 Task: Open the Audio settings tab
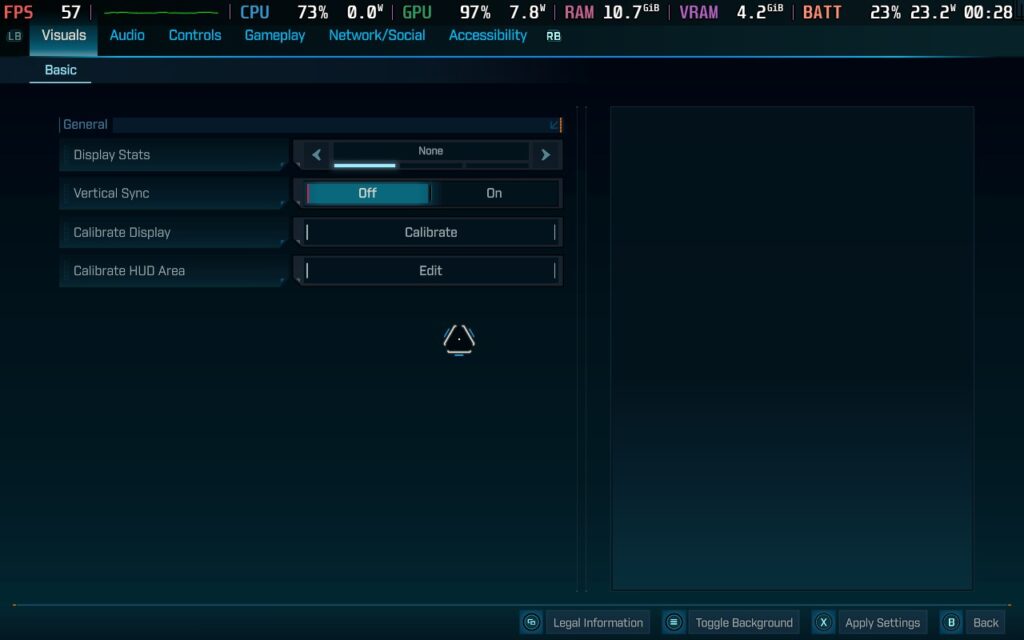127,35
